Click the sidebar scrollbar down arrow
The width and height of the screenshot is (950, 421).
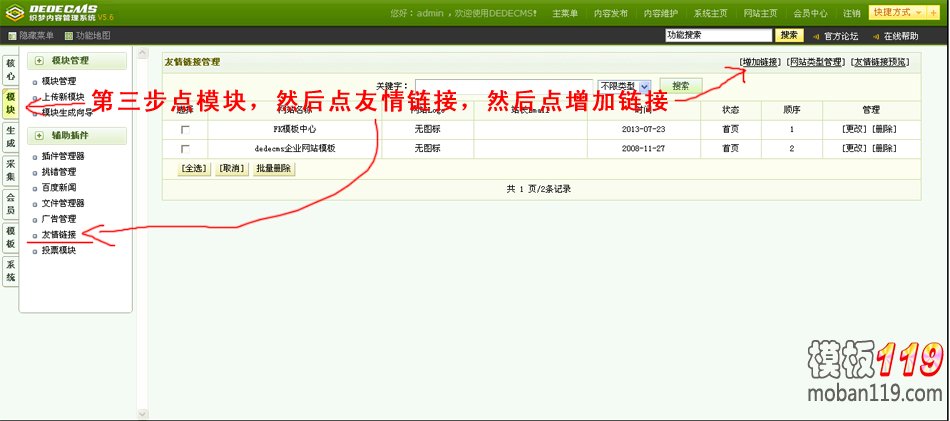click(x=142, y=414)
